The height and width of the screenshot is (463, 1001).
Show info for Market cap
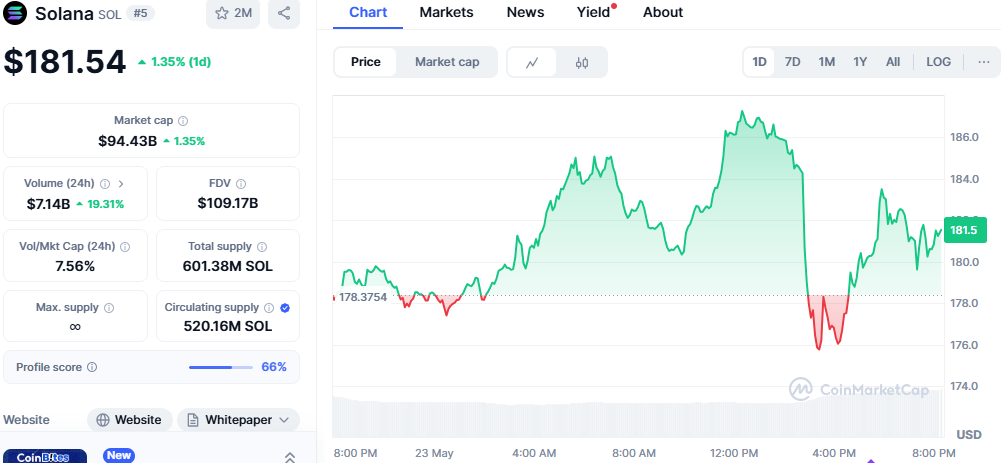[x=183, y=120]
